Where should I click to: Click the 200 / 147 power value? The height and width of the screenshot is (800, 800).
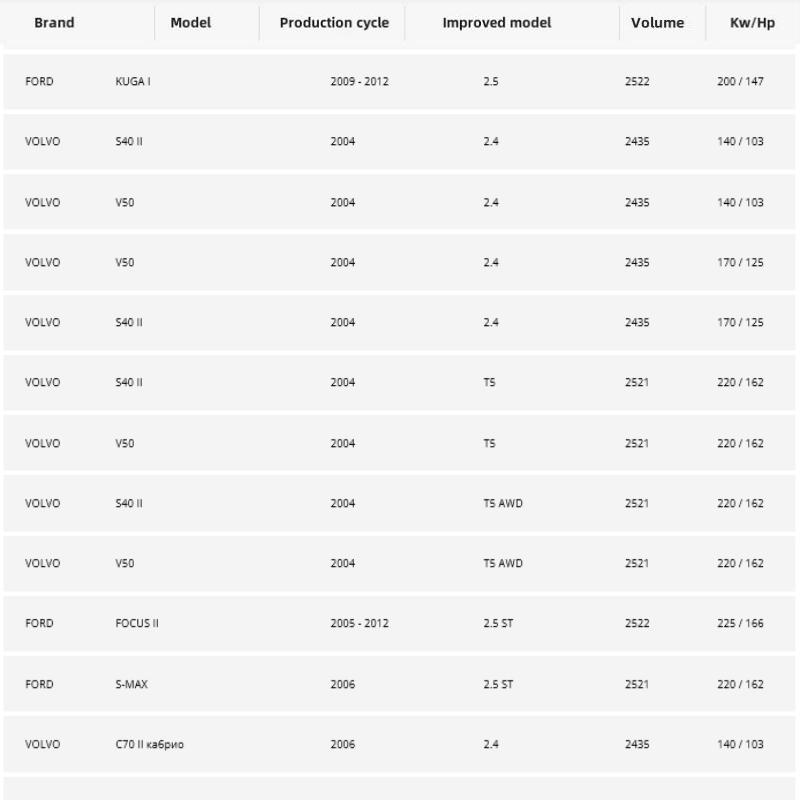740,82
